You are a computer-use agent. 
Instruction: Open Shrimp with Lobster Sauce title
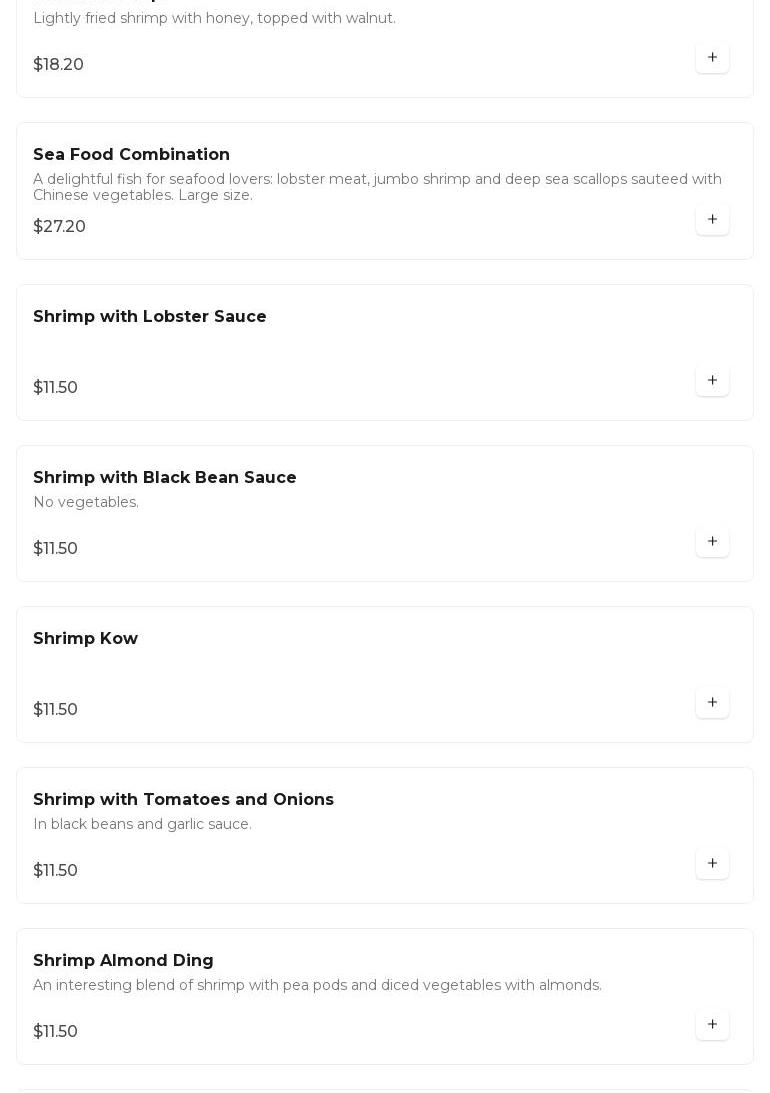pos(149,317)
